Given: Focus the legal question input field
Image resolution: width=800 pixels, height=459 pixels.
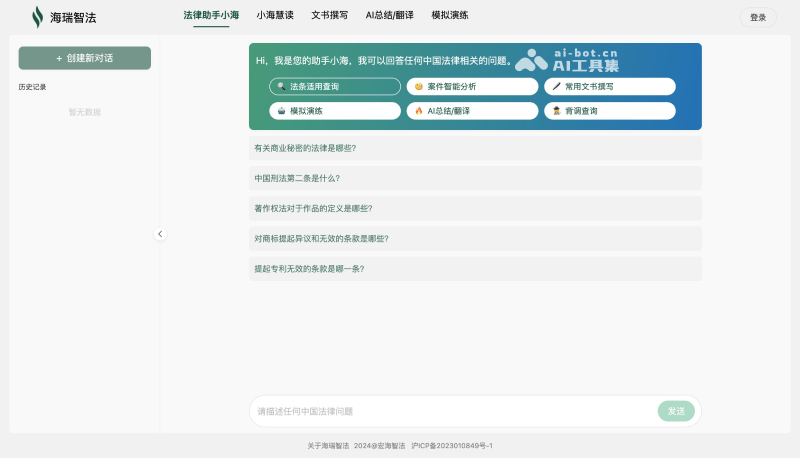Looking at the screenshot, I should (450, 411).
